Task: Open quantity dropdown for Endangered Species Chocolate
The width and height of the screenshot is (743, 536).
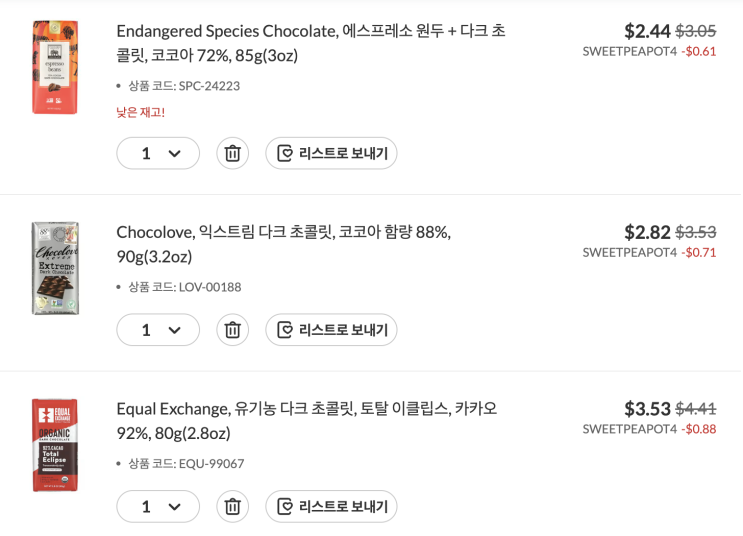Action: pyautogui.click(x=158, y=153)
